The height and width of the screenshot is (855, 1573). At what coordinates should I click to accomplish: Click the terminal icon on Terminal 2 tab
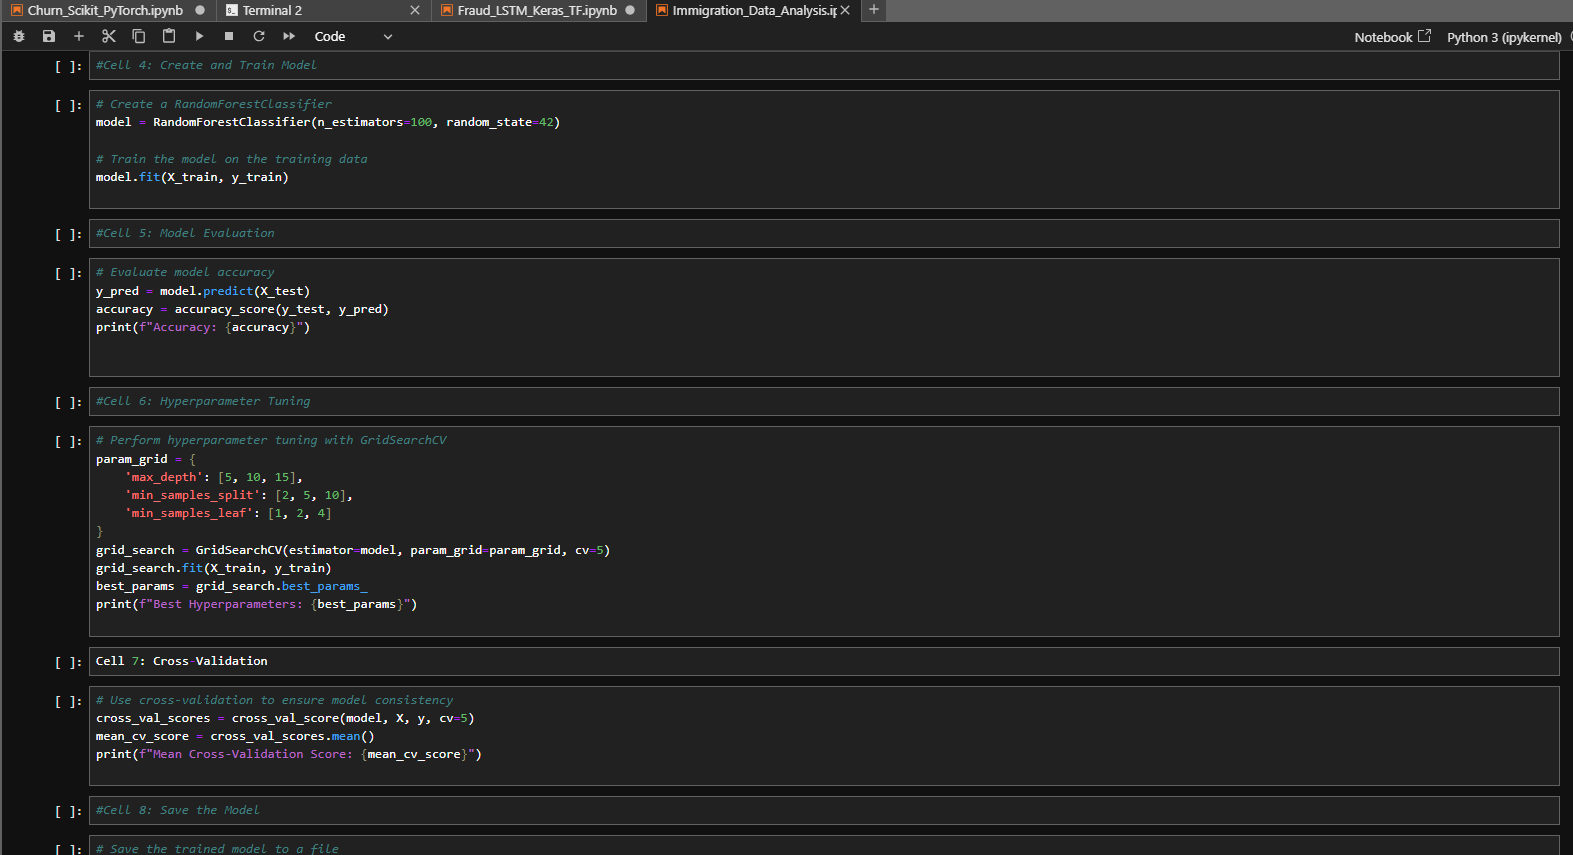[x=232, y=10]
